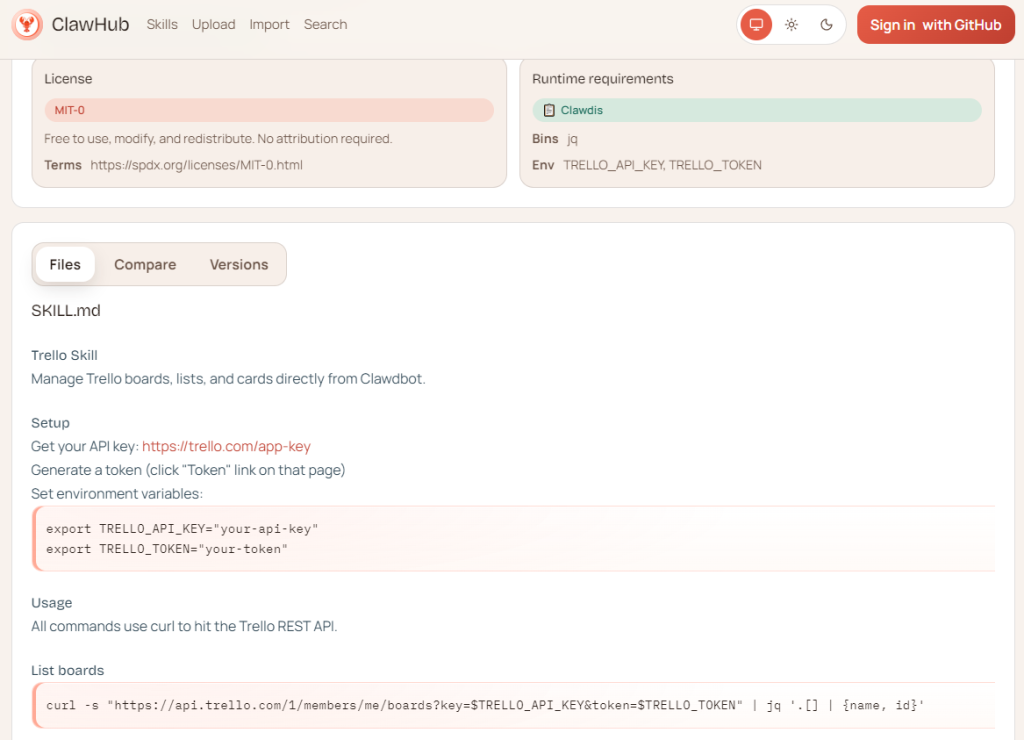The image size is (1024, 740).
Task: Select the system theme monitor icon
Action: click(756, 25)
